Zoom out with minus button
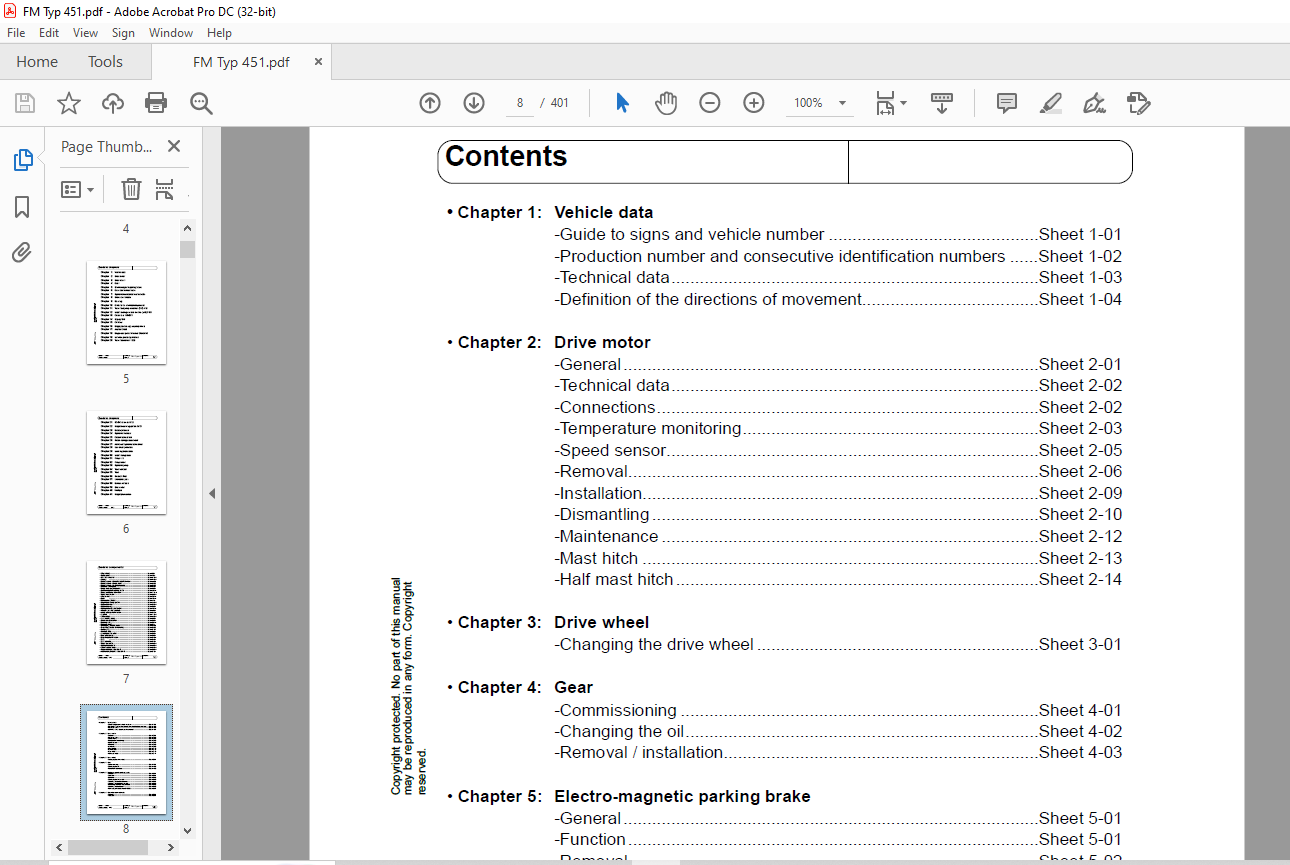 click(710, 103)
